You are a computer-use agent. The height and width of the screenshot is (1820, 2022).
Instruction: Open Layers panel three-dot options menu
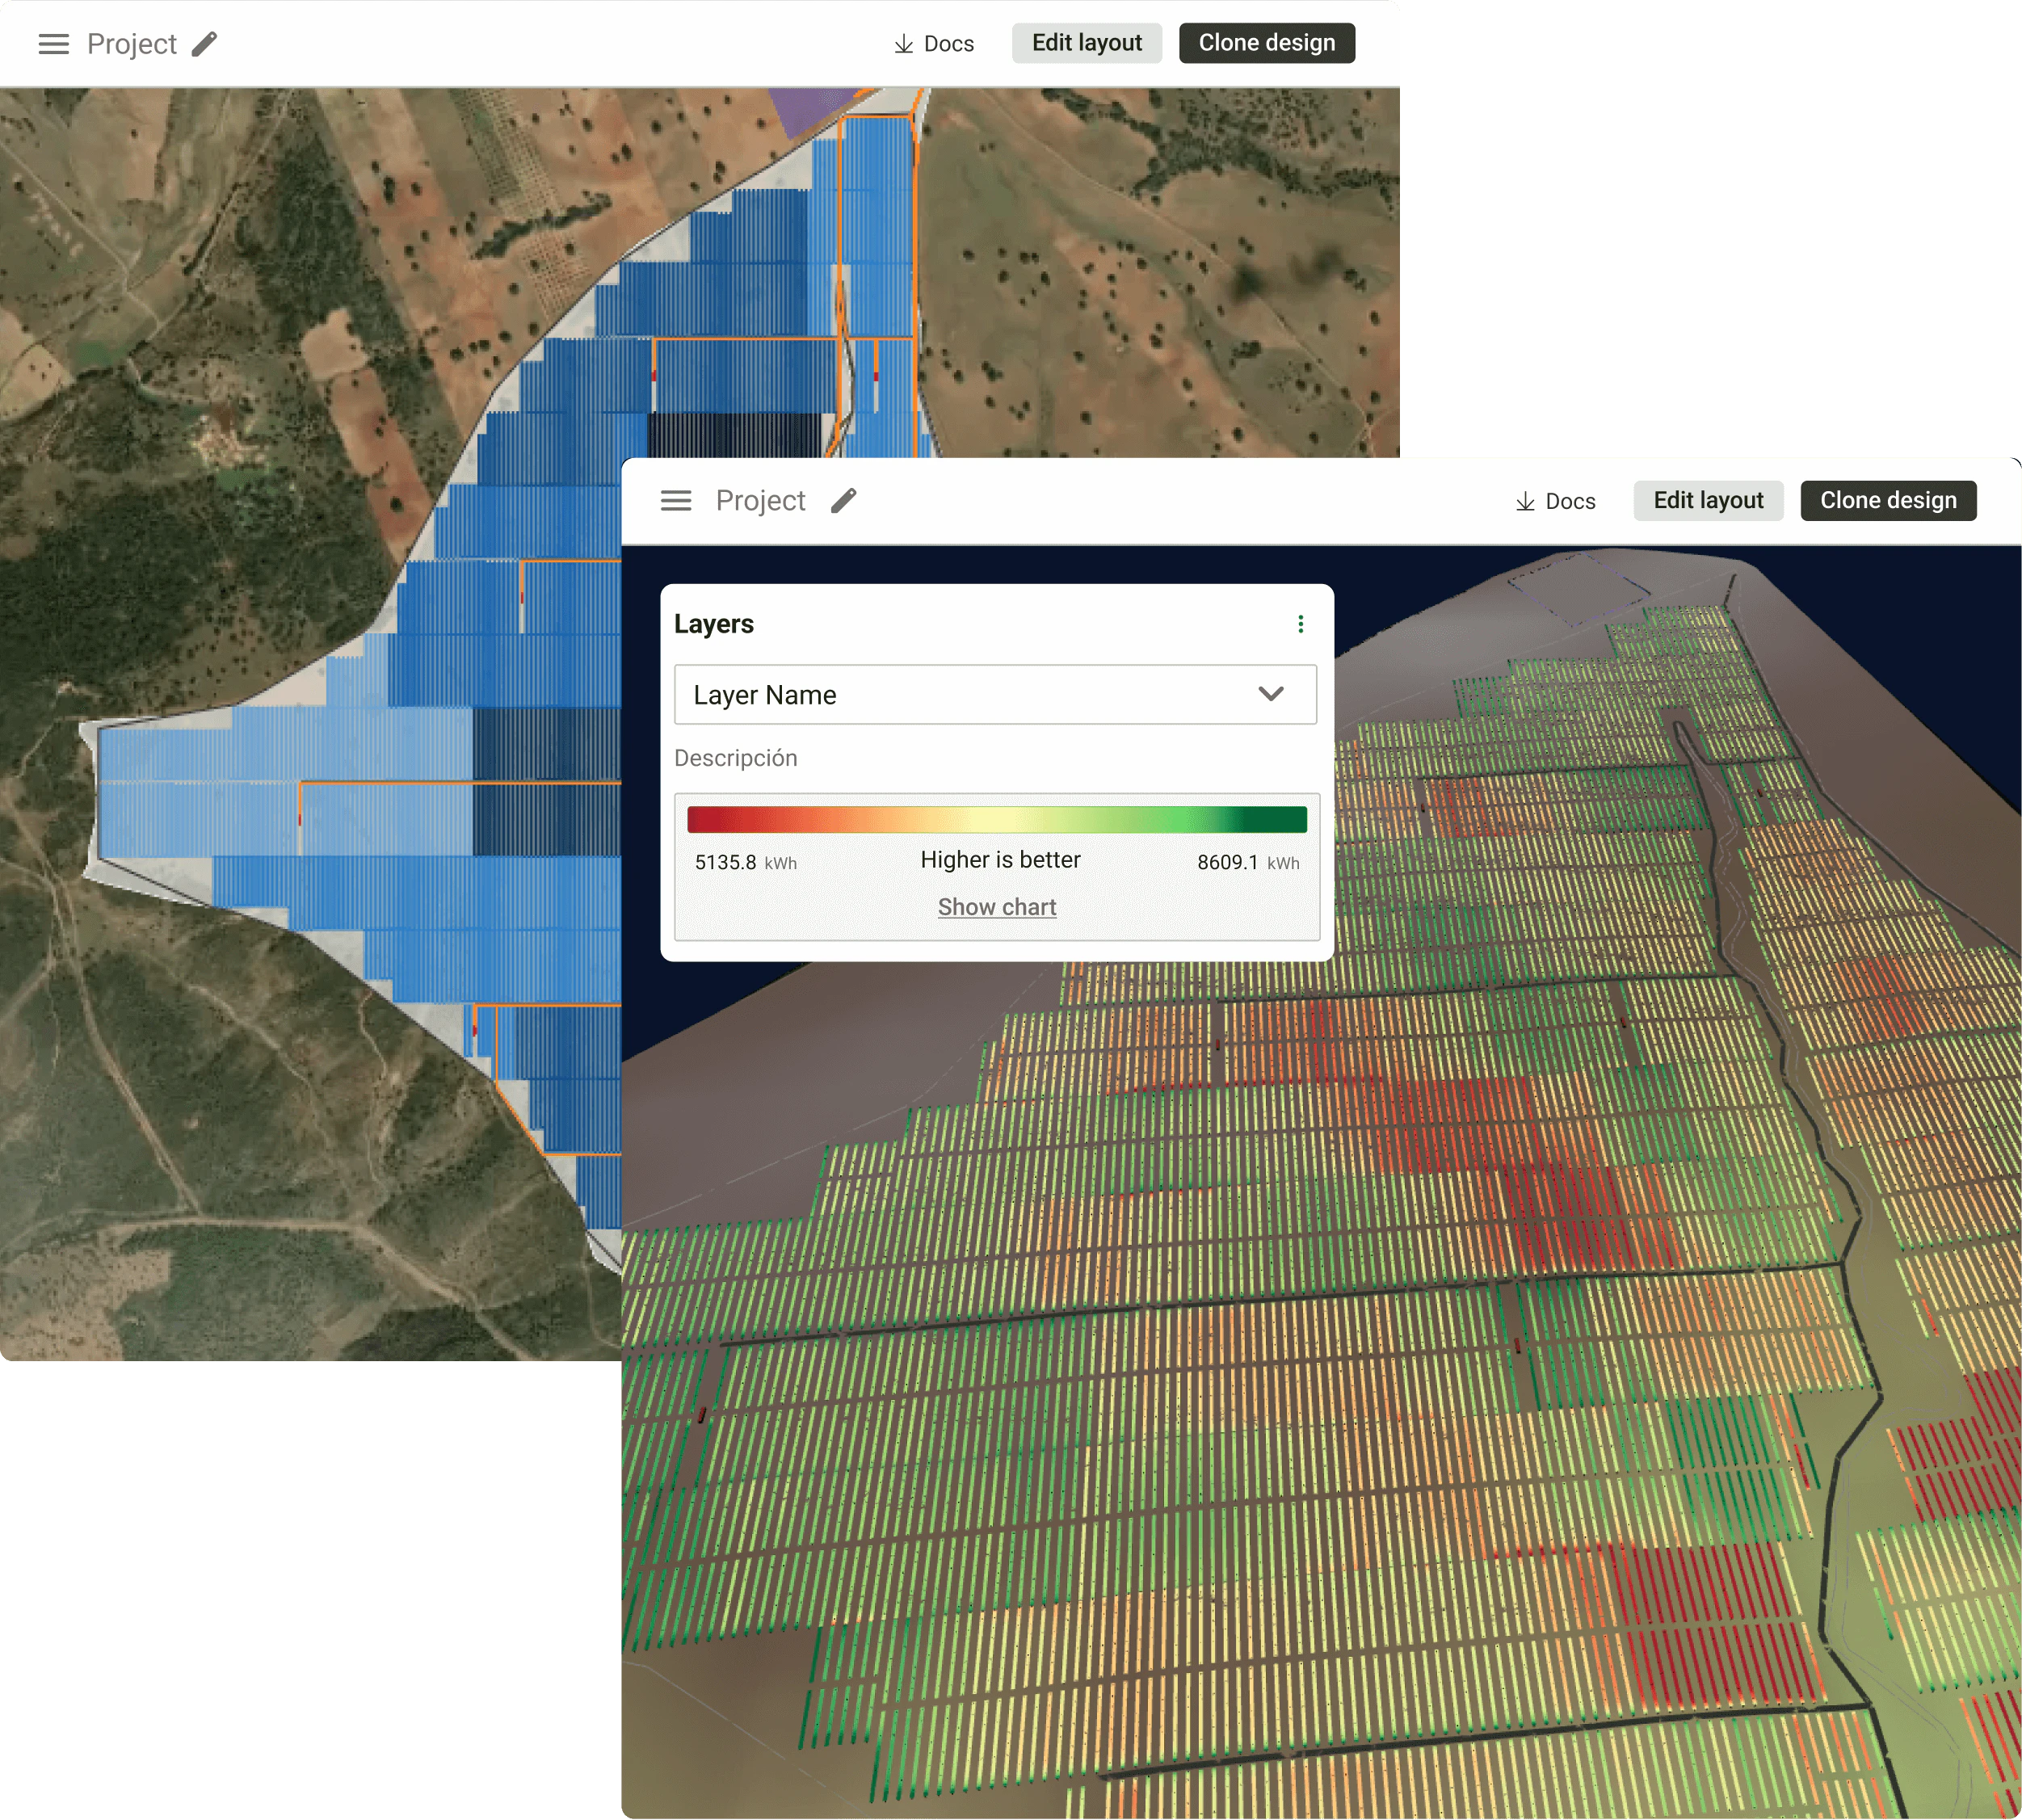(1300, 624)
